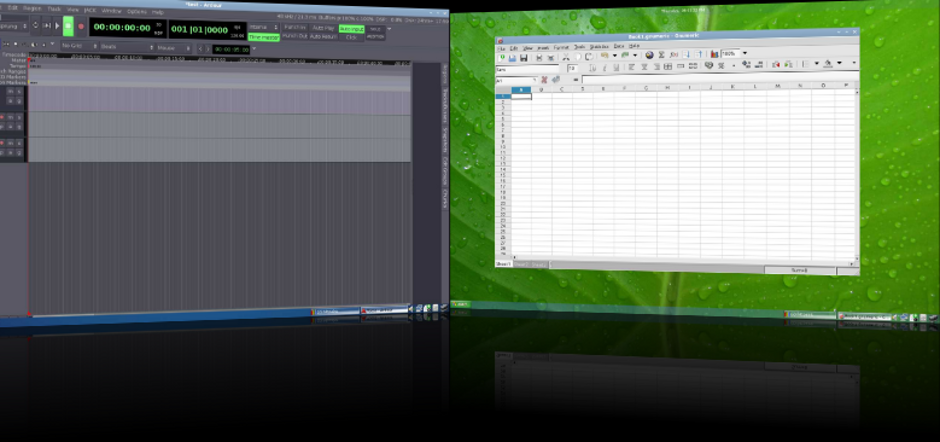Open the 100% zoom dropdown in Gnumeric
The height and width of the screenshot is (442, 940).
(x=745, y=53)
